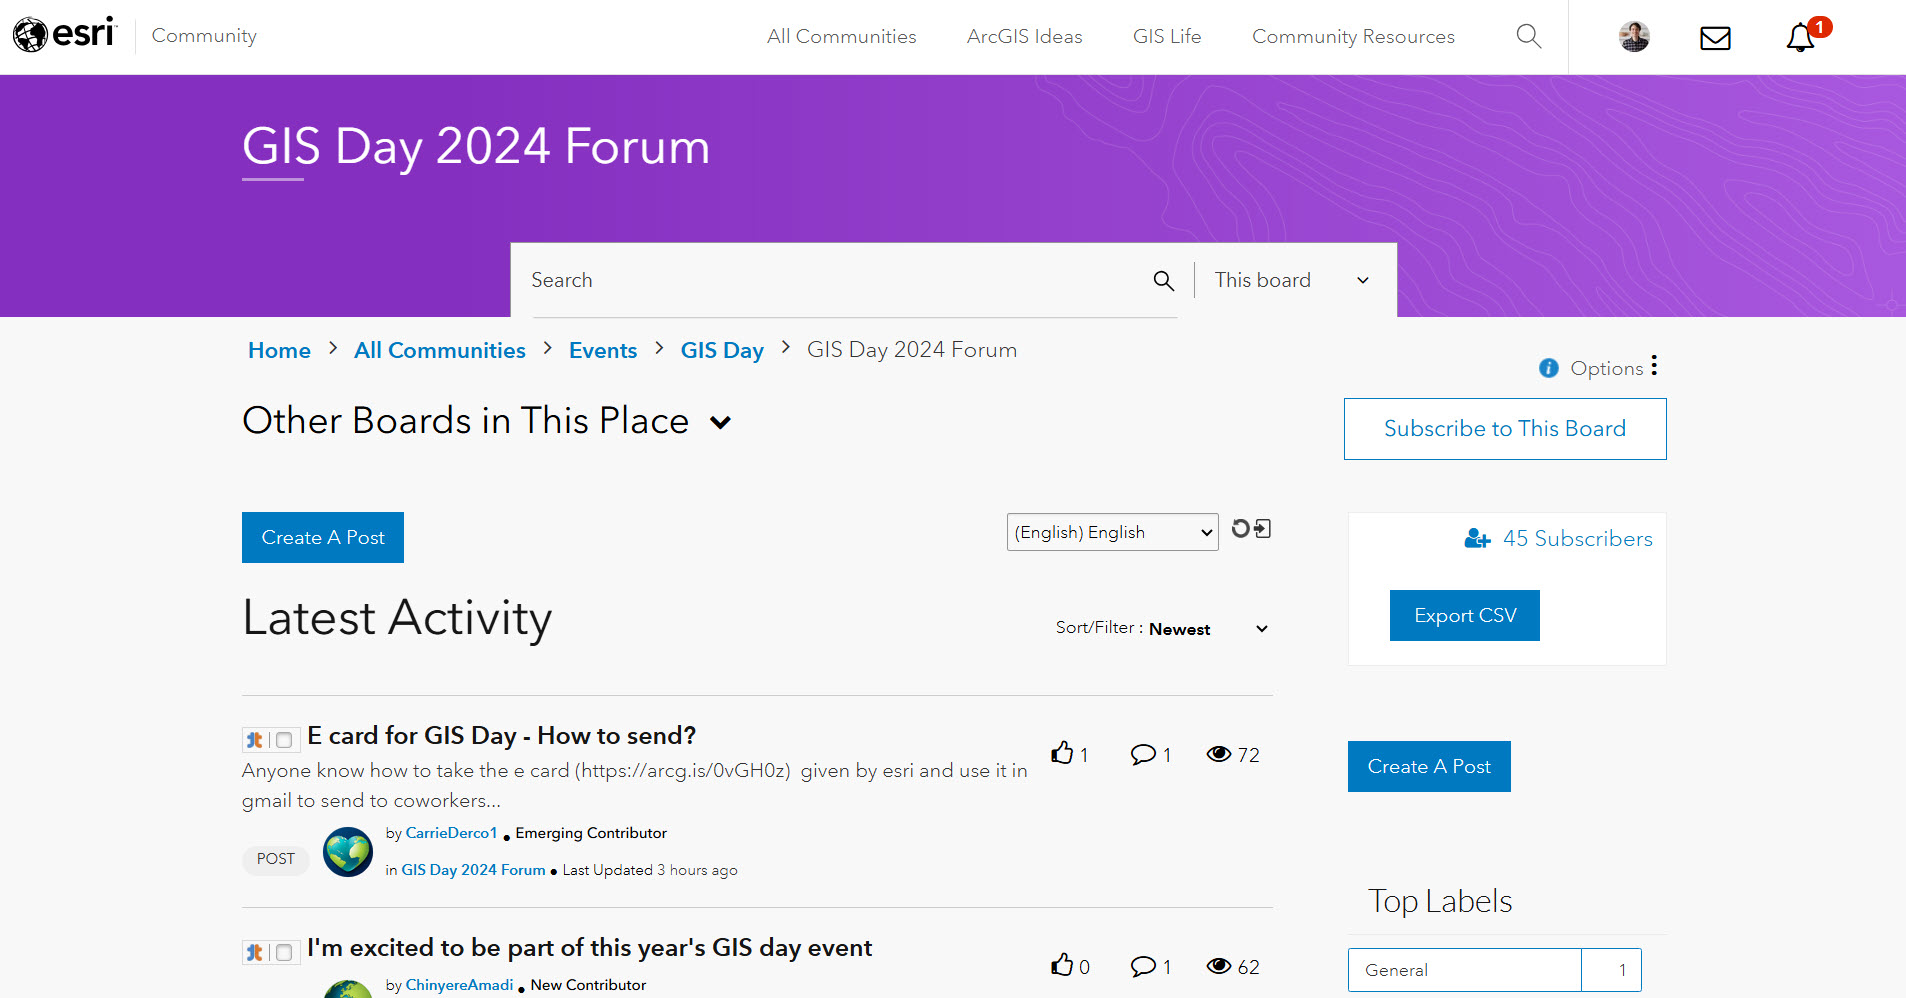1906x998 pixels.
Task: Open comments on the E card post
Action: coord(1143,754)
